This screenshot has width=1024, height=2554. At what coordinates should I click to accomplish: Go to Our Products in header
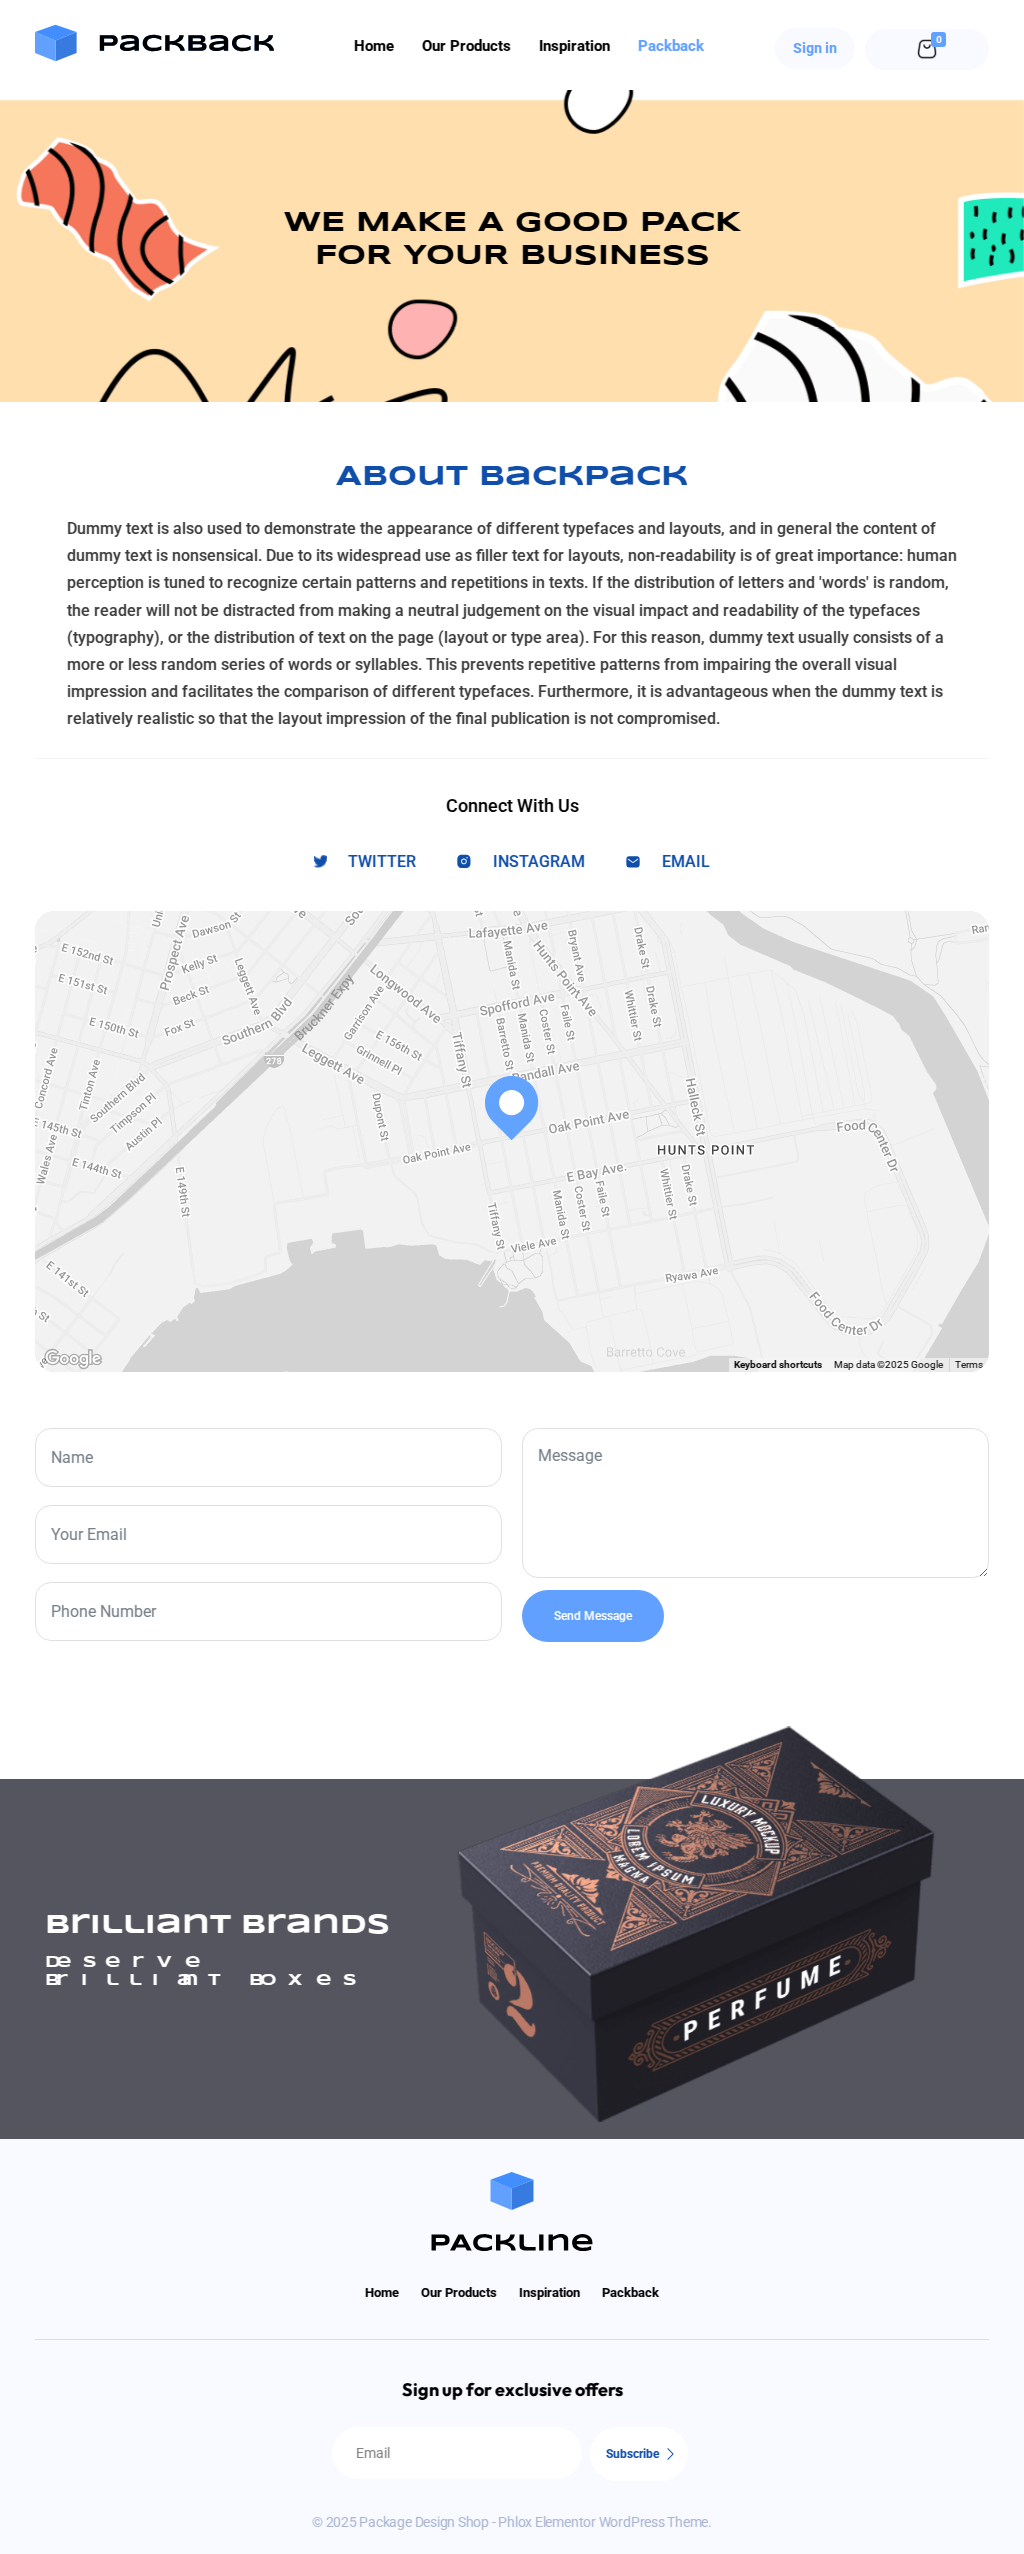[x=466, y=46]
